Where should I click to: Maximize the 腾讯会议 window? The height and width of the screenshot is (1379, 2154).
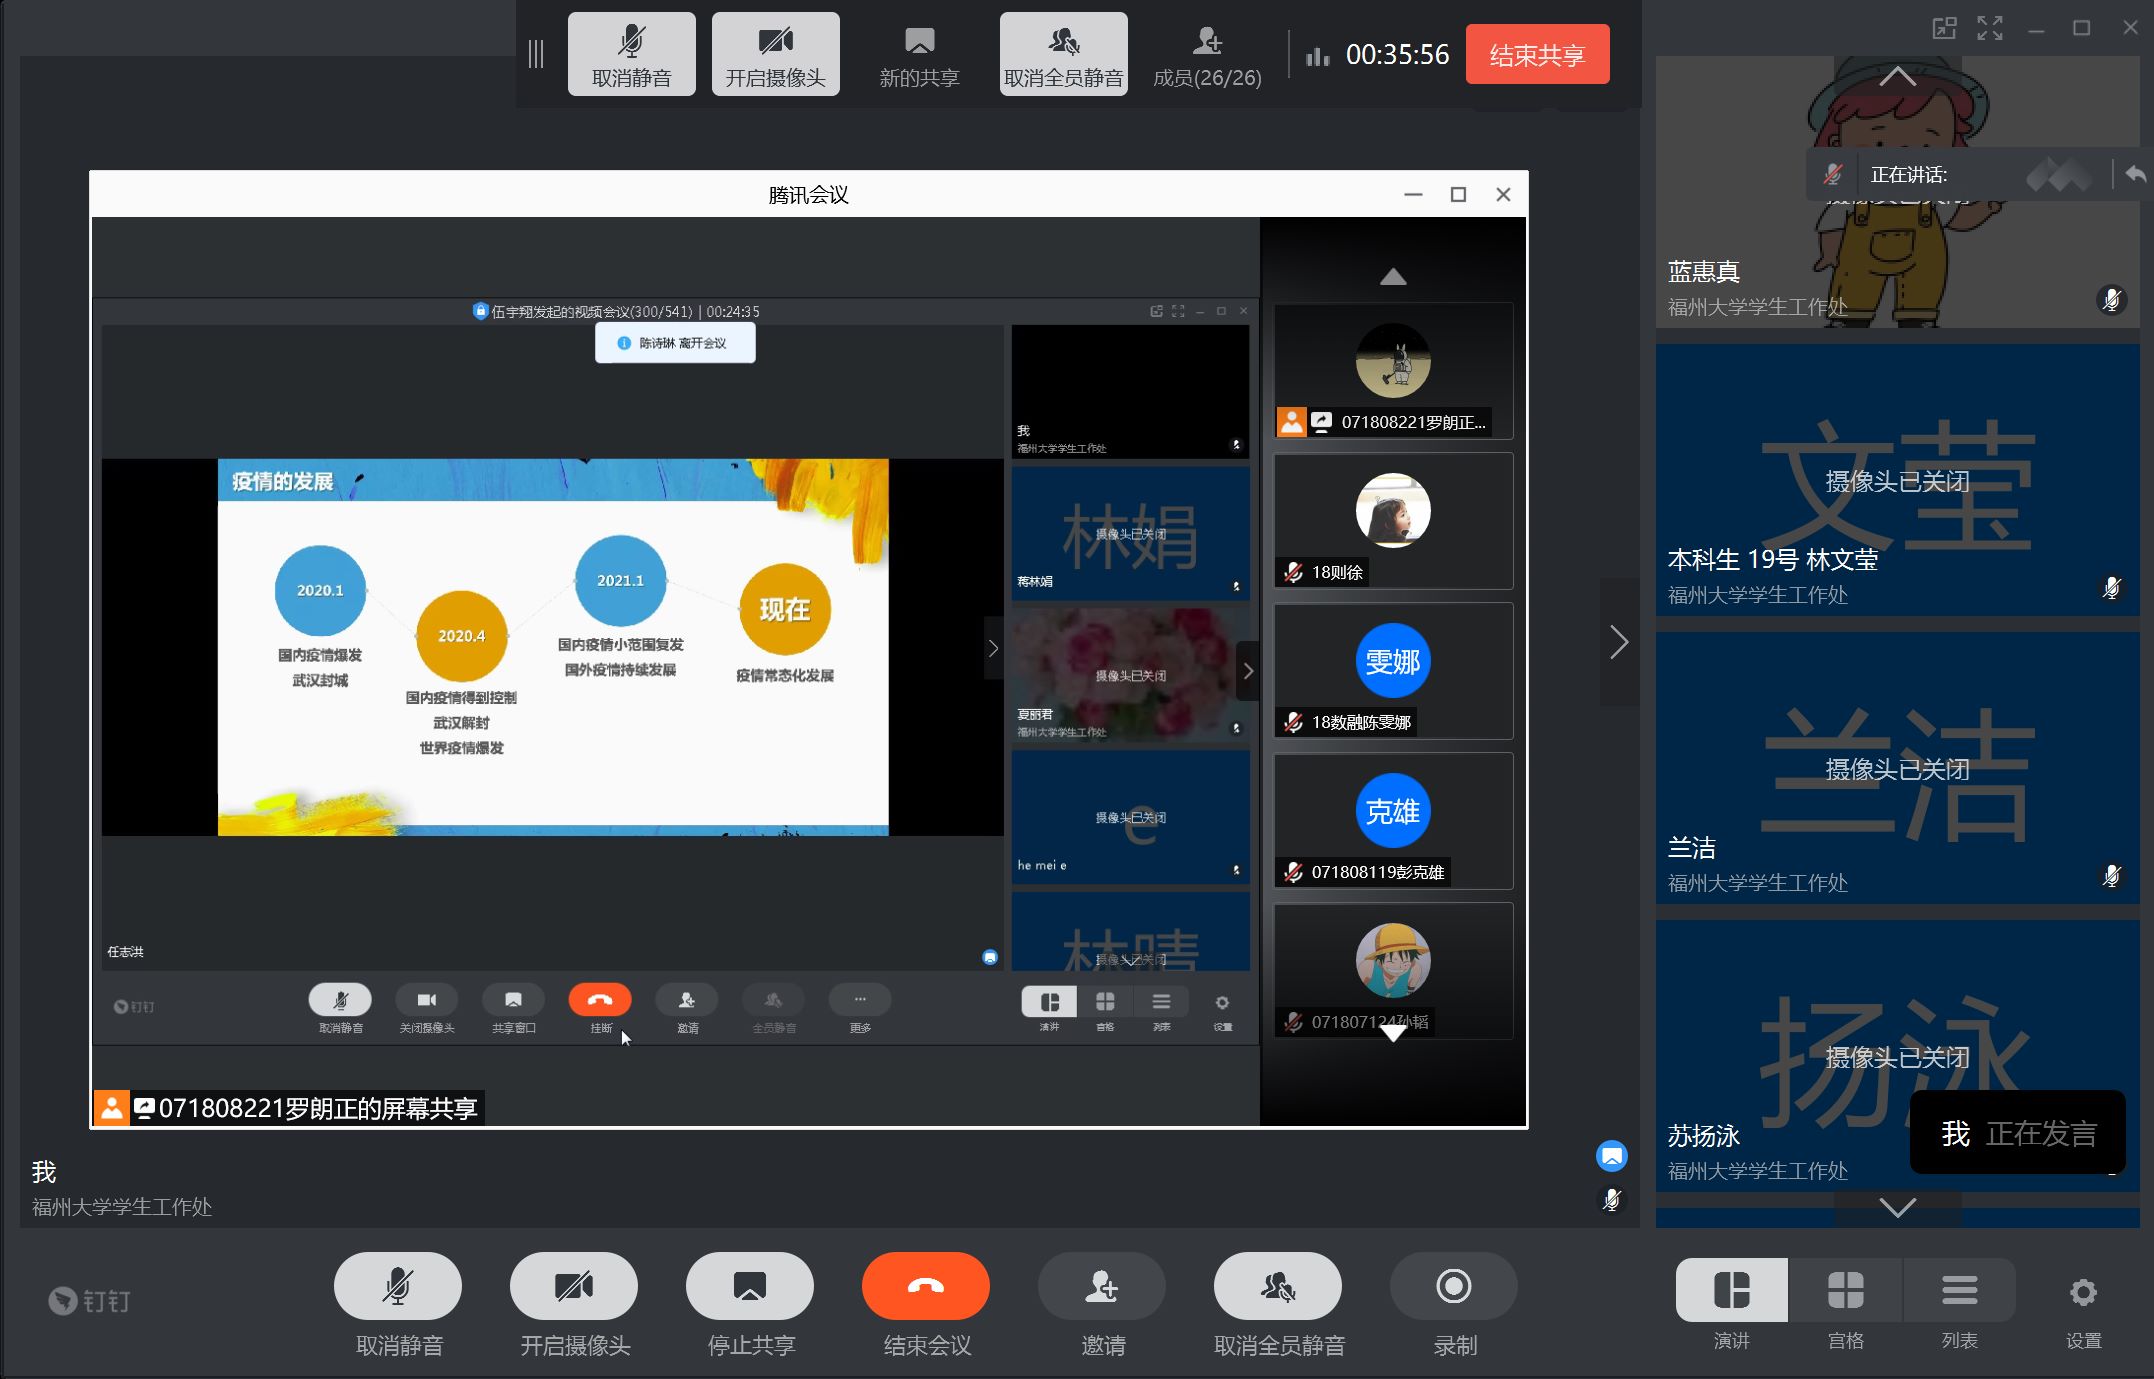(x=1458, y=194)
